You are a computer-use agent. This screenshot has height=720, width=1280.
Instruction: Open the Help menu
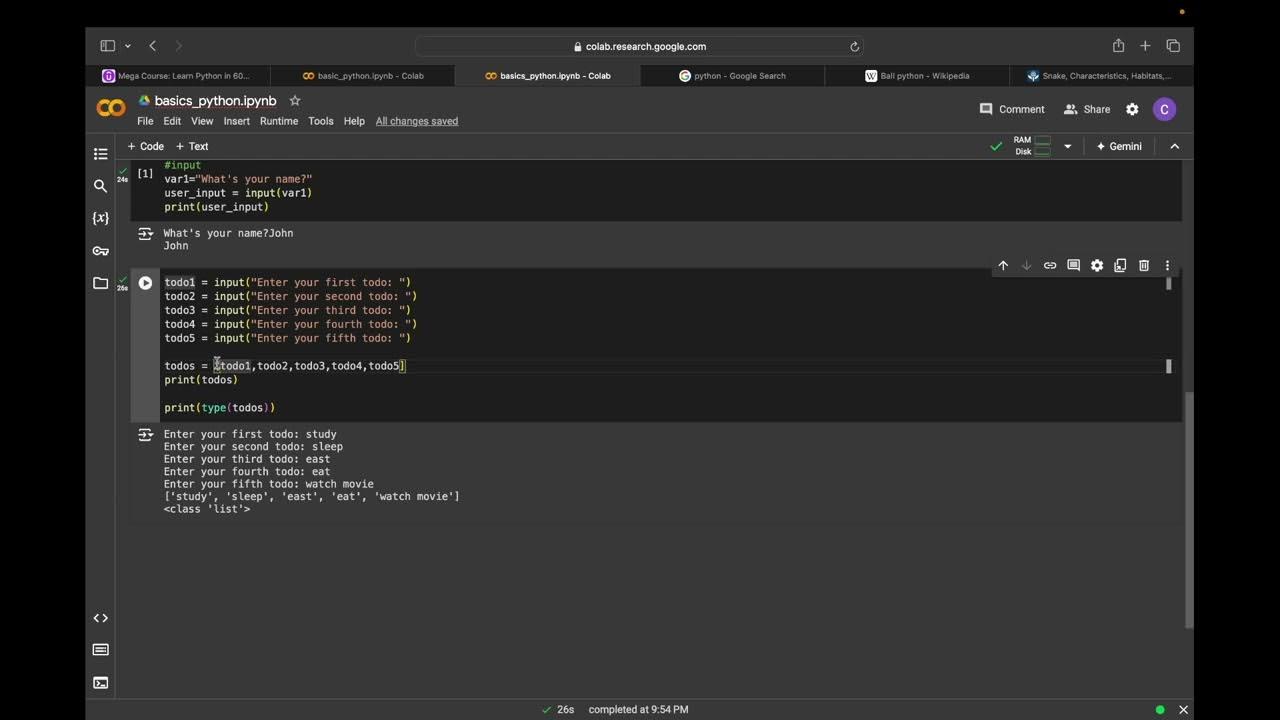coord(354,121)
